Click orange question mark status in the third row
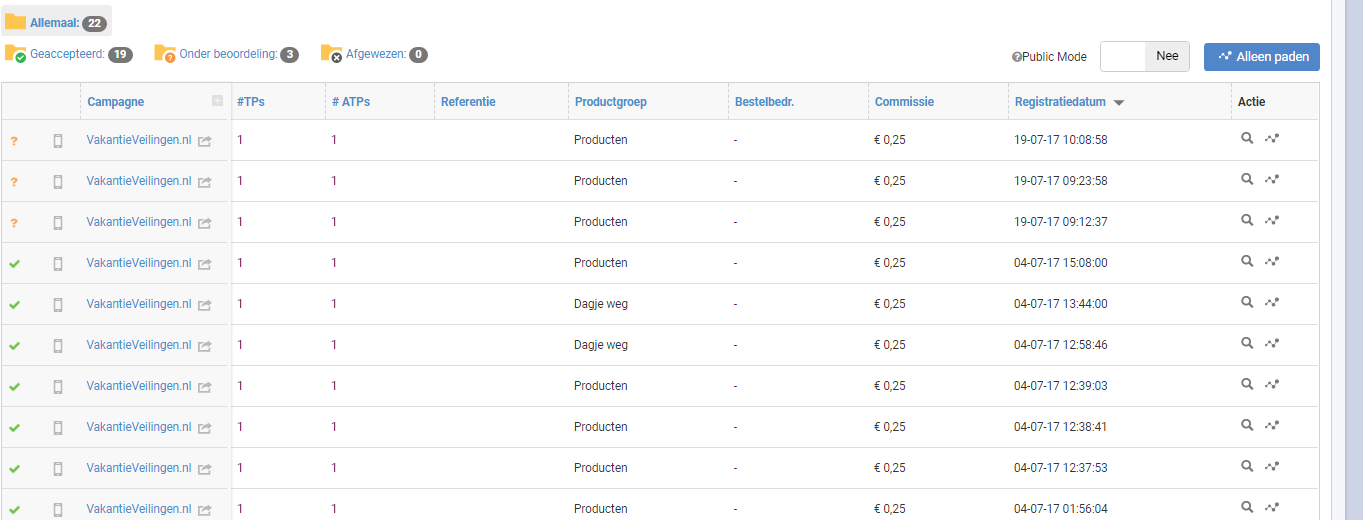 14,223
